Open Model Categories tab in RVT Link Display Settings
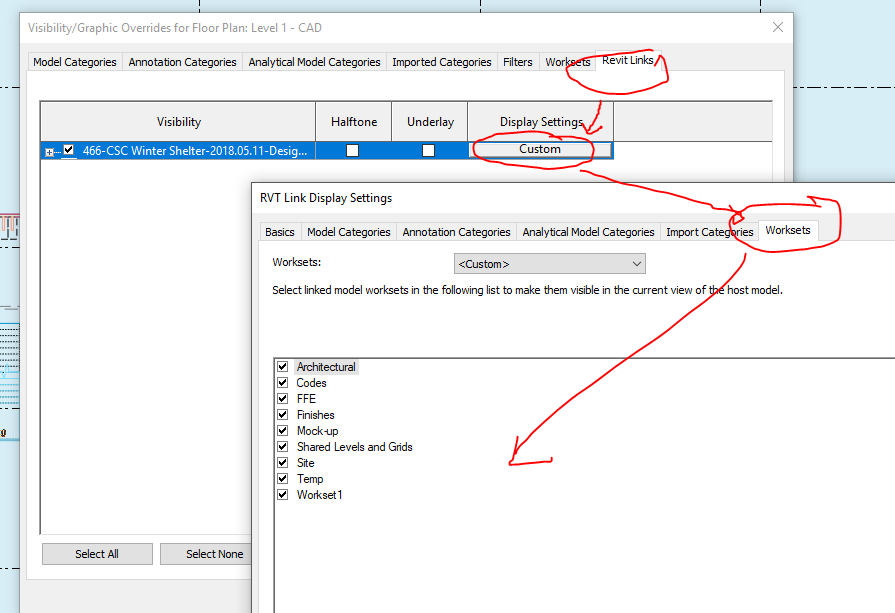Screen dimensions: 895x613 (x=349, y=232)
